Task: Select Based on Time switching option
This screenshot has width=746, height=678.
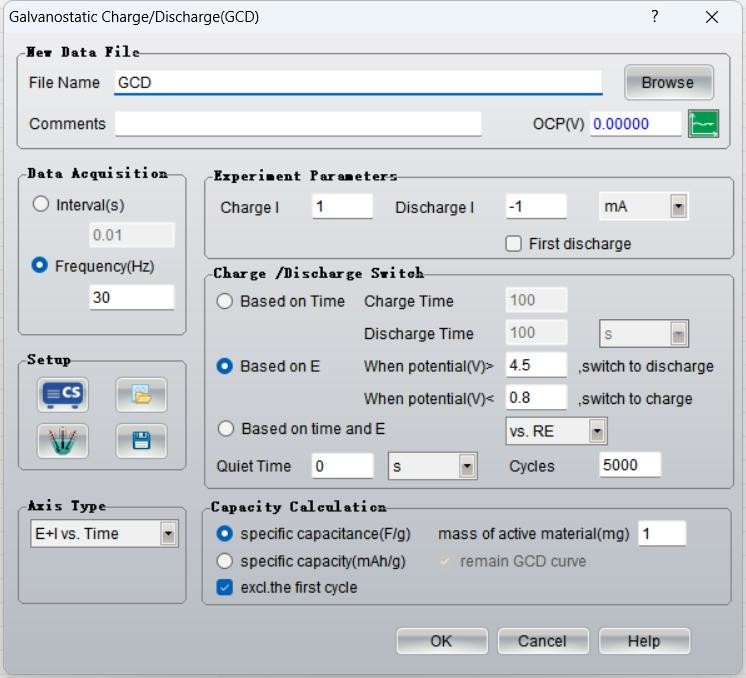Action: point(225,301)
